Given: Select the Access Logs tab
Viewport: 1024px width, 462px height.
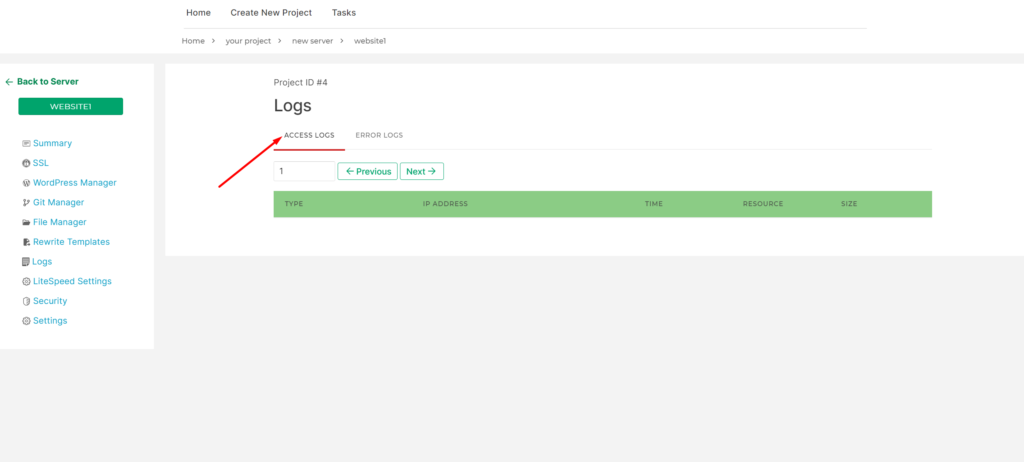Looking at the screenshot, I should [309, 135].
